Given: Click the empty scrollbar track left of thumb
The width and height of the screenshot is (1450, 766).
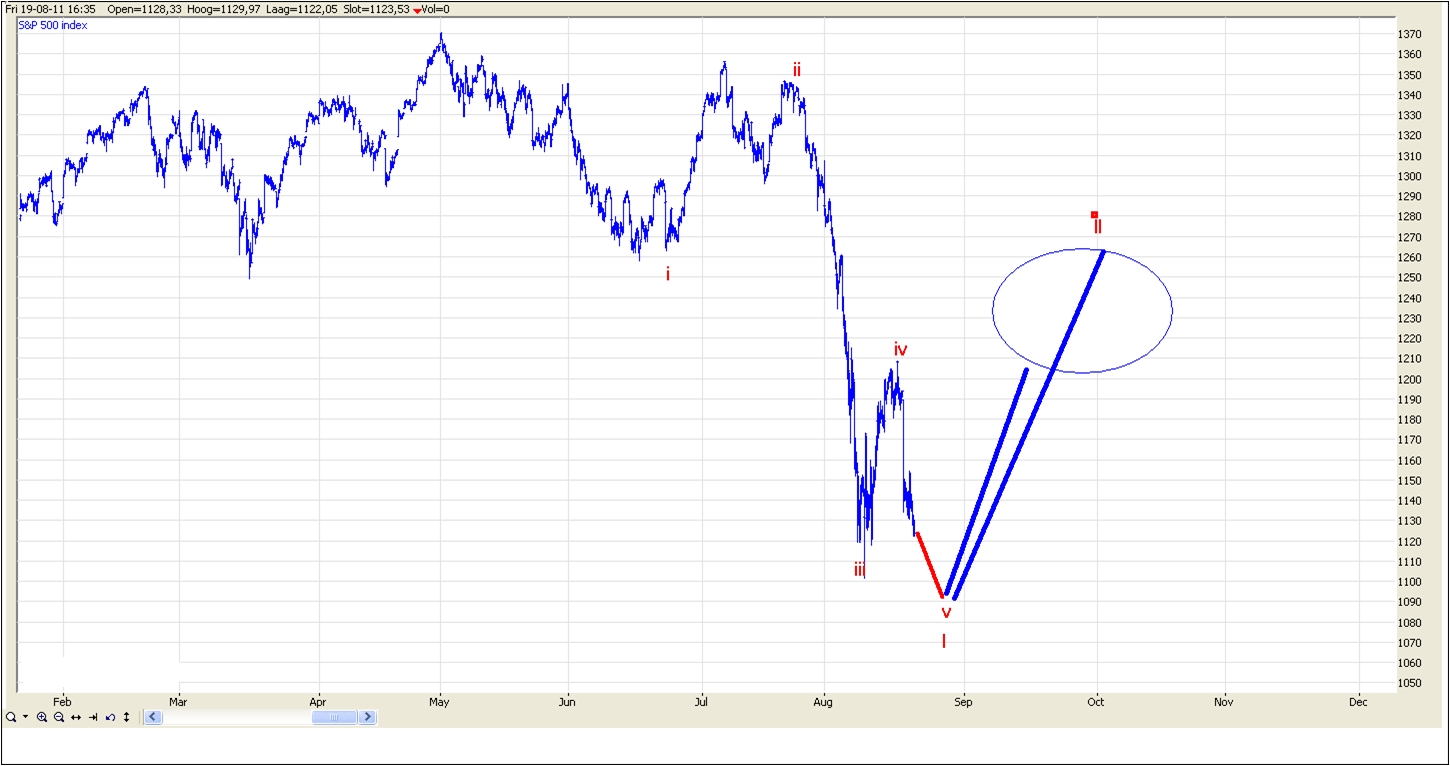Looking at the screenshot, I should coord(240,717).
